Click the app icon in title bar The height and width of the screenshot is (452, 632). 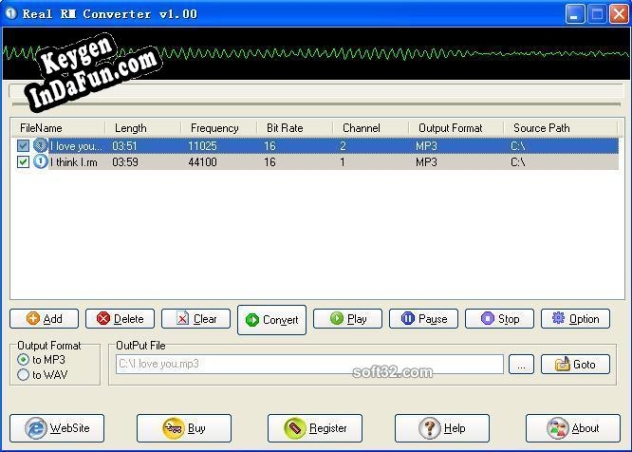11,13
